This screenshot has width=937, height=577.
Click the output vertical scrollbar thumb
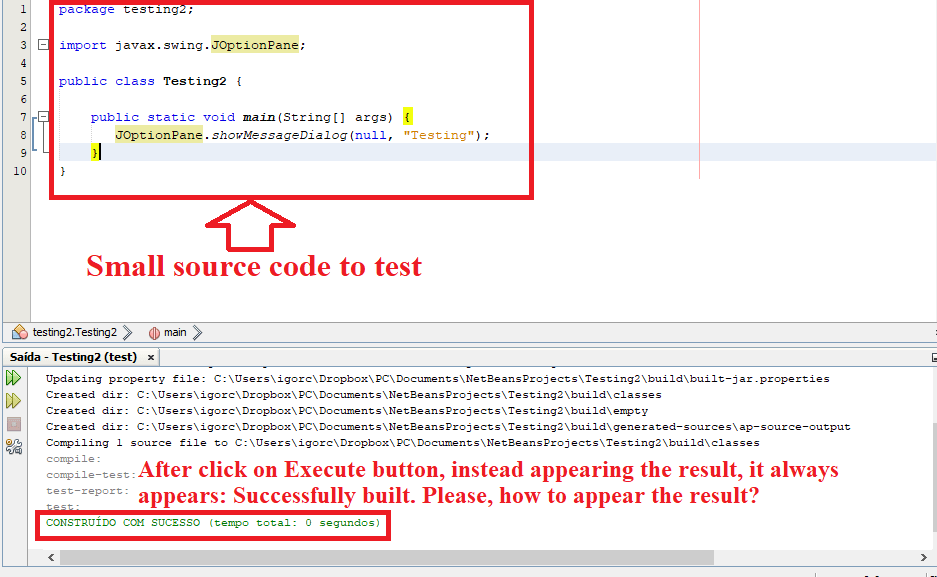[x=934, y=477]
